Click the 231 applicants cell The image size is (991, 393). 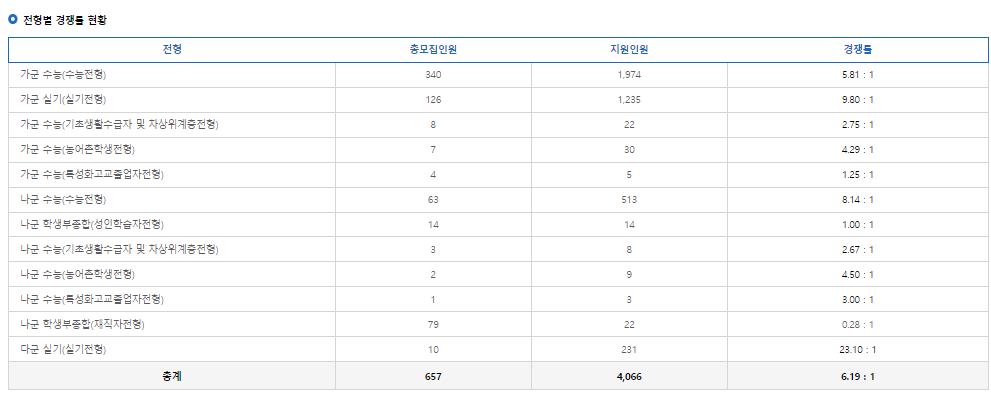(629, 349)
